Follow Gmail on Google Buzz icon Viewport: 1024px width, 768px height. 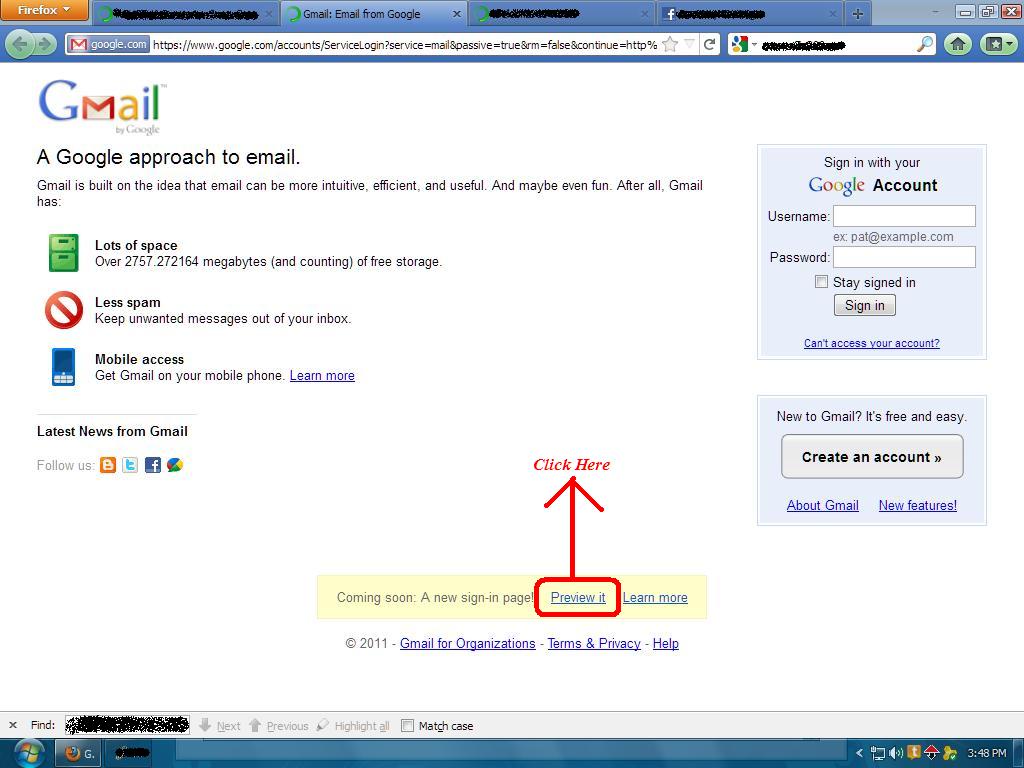(175, 465)
